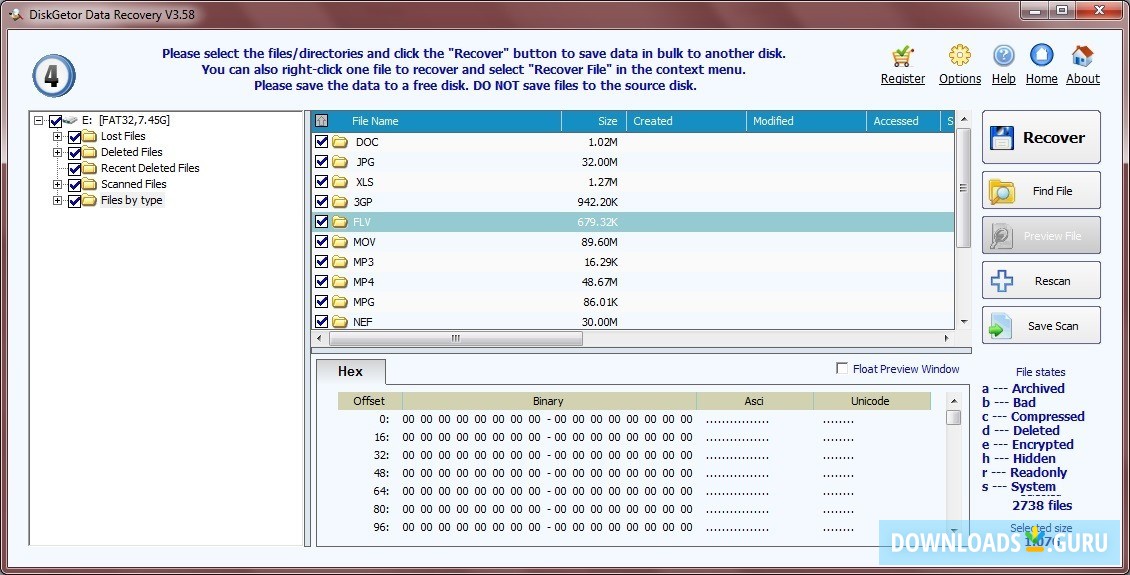Click the E: drive icon in the tree
The width and height of the screenshot is (1130, 575).
pos(71,120)
